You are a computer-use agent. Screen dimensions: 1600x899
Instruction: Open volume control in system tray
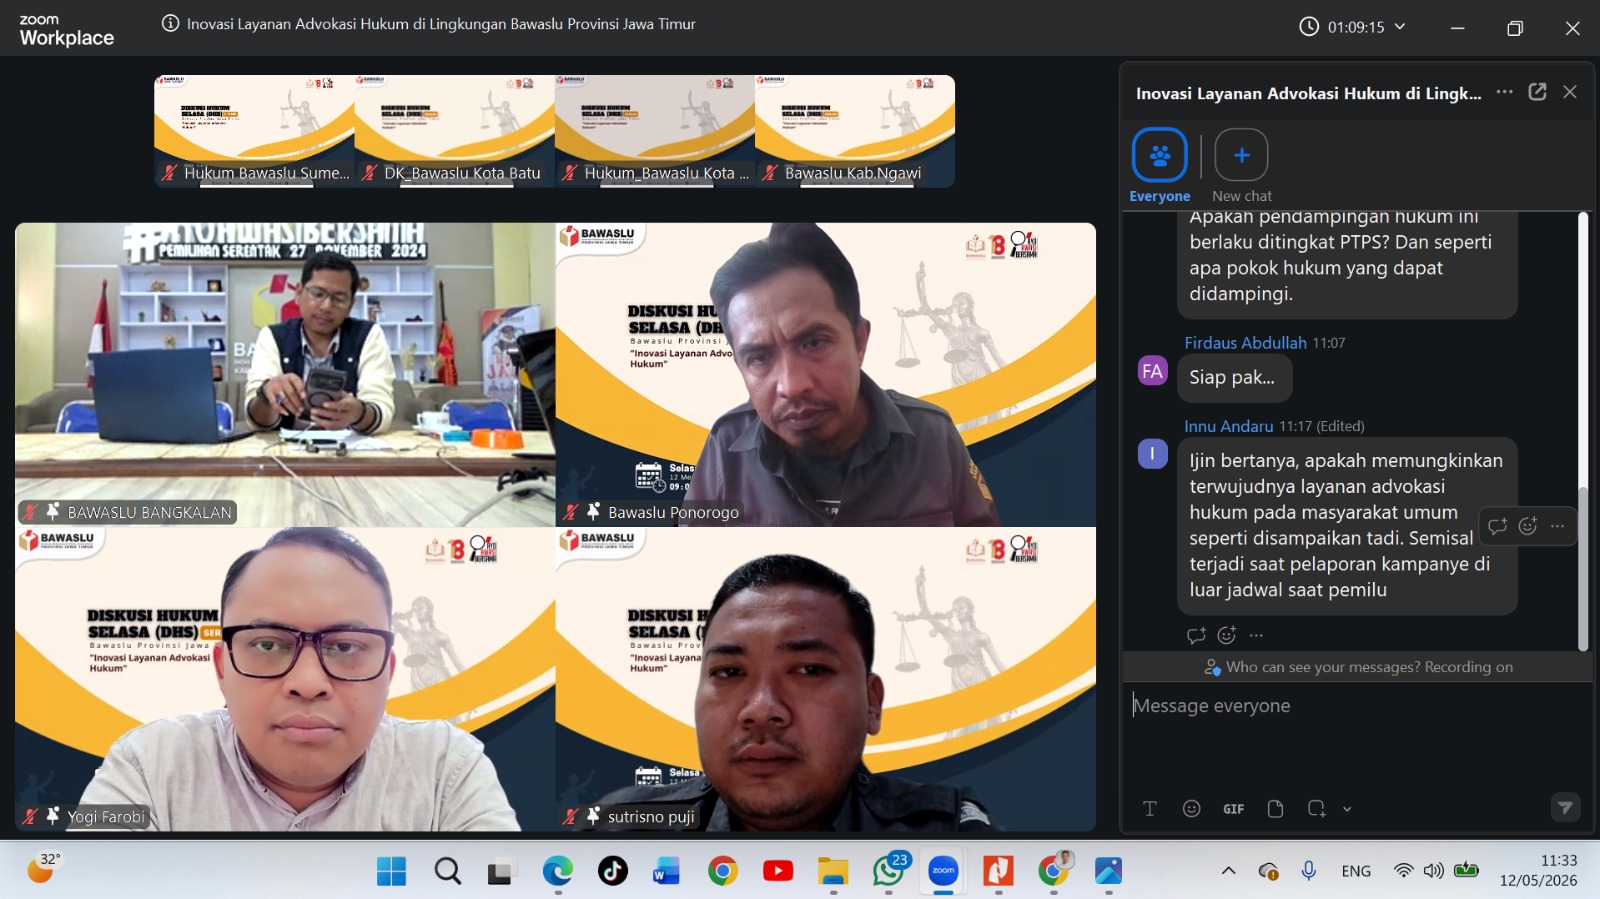click(x=1434, y=871)
